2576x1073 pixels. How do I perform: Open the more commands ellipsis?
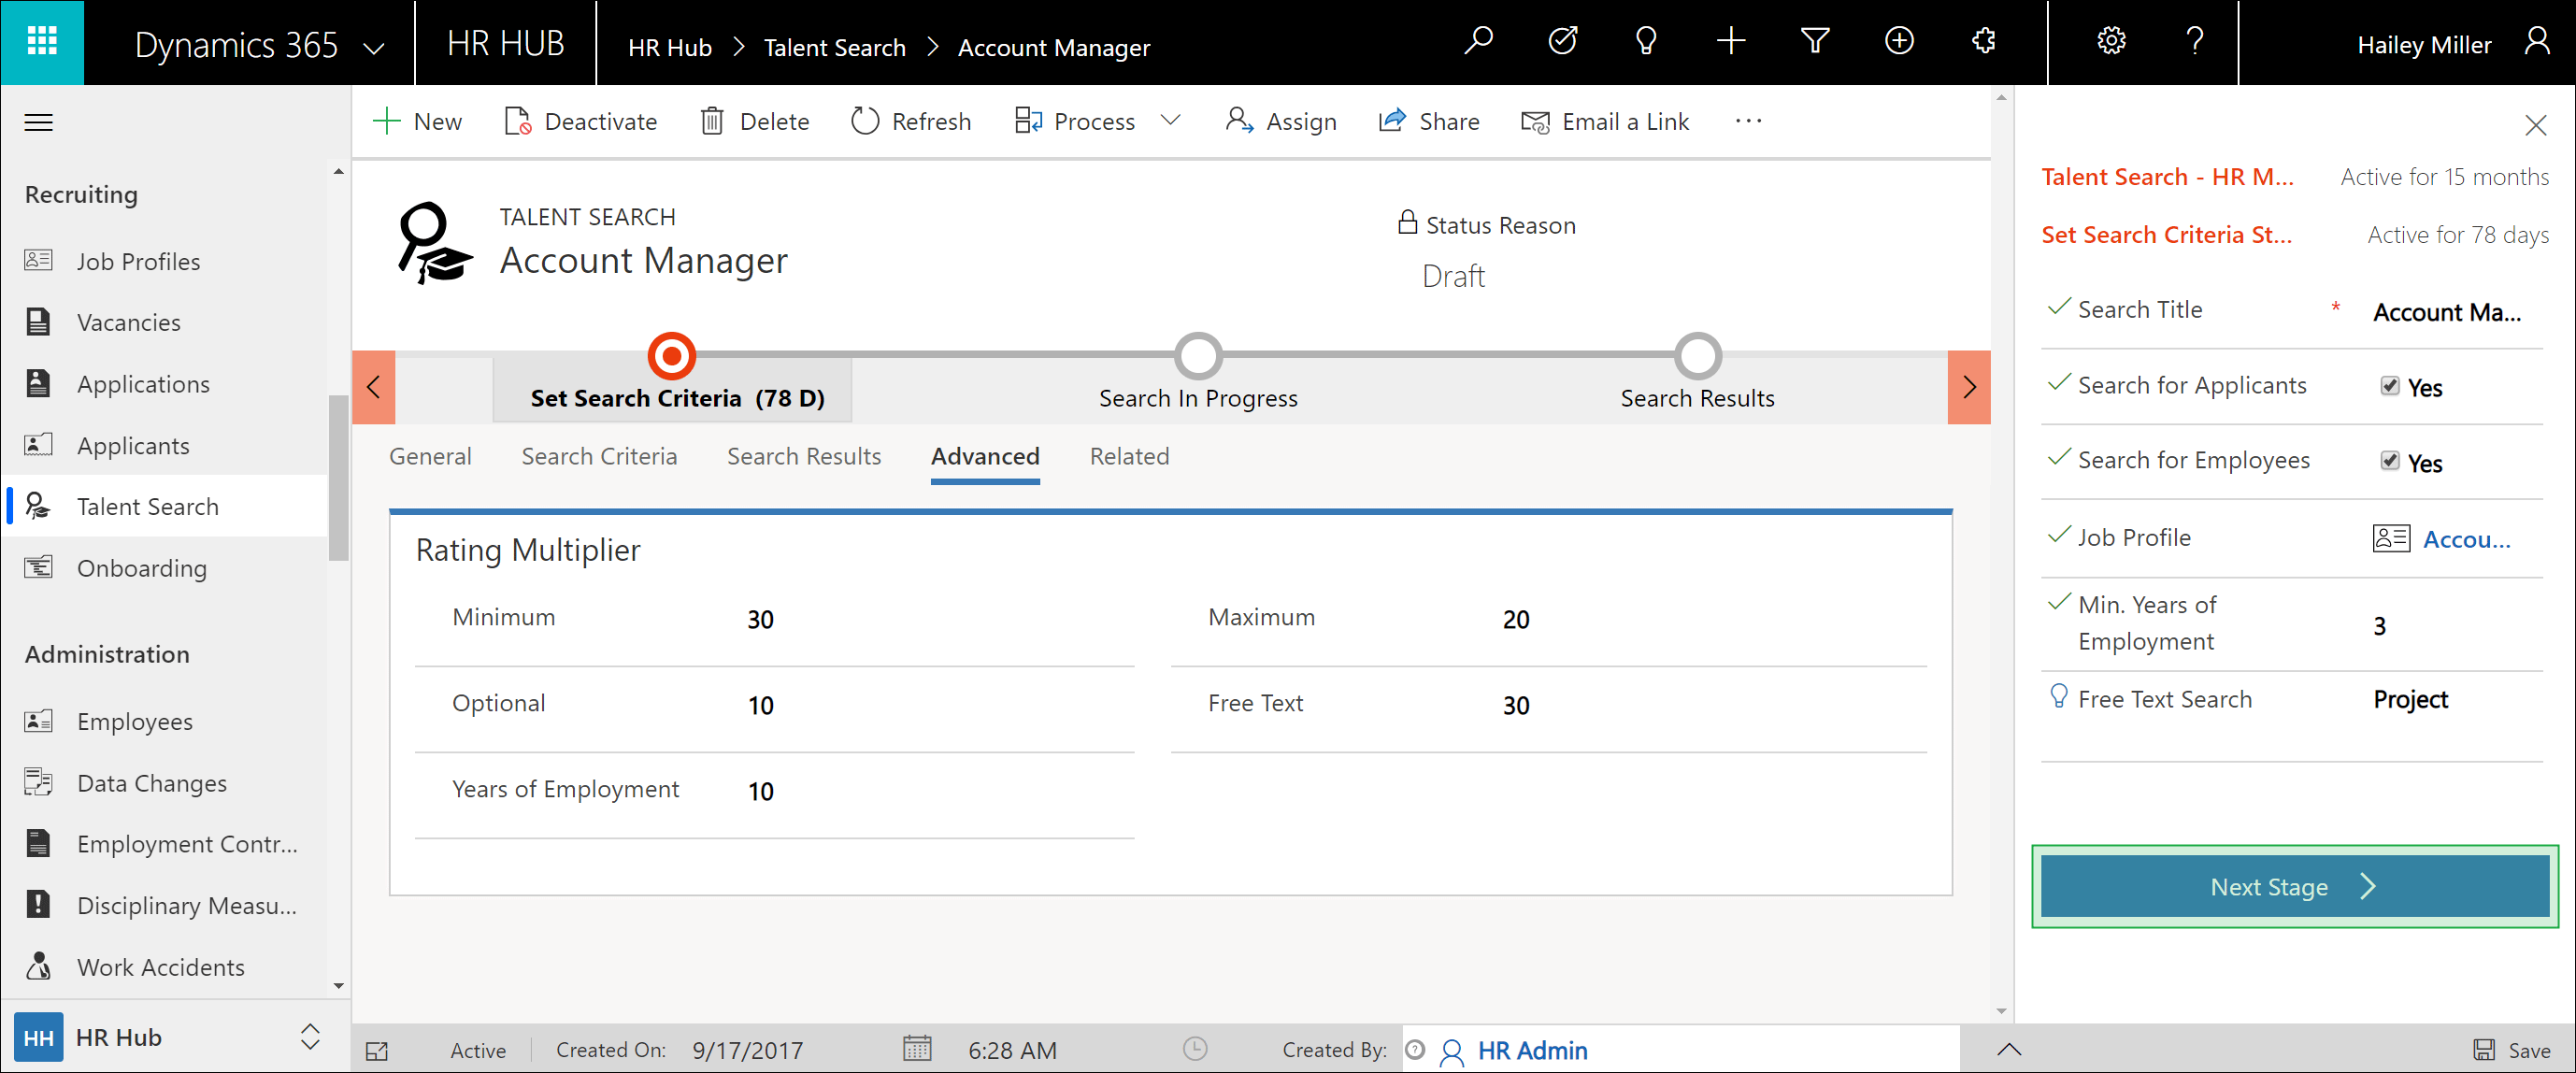(1749, 121)
